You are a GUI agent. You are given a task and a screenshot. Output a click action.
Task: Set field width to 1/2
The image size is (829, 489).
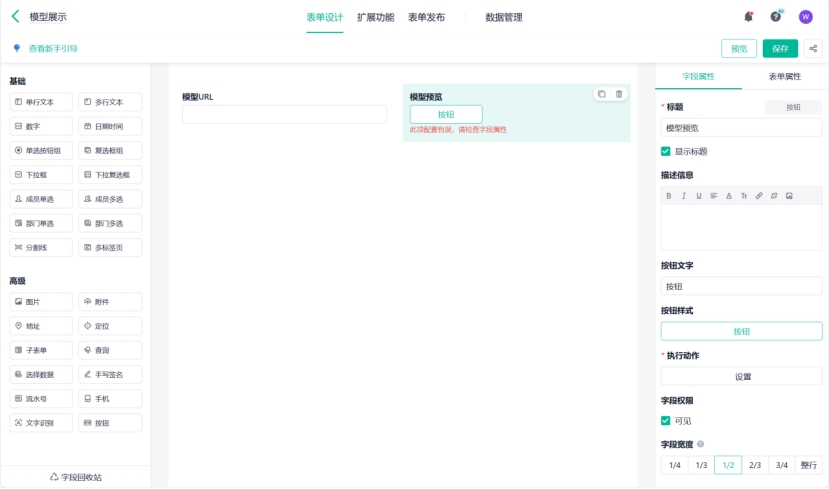click(x=728, y=465)
